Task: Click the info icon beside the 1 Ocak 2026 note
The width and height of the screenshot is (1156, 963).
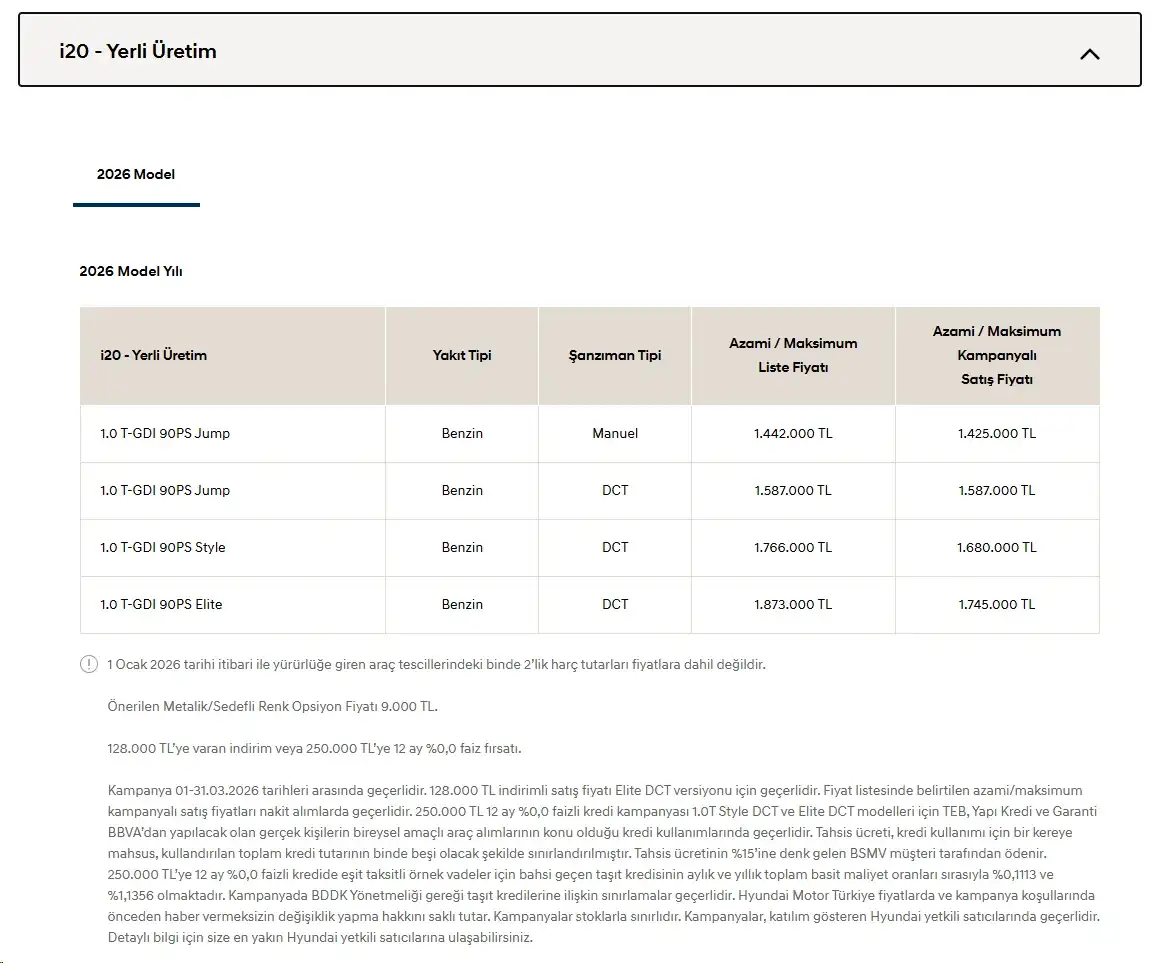Action: (88, 664)
